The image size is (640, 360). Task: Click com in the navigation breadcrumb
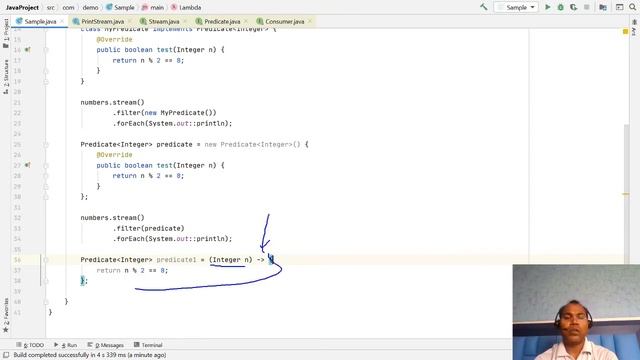click(x=68, y=7)
